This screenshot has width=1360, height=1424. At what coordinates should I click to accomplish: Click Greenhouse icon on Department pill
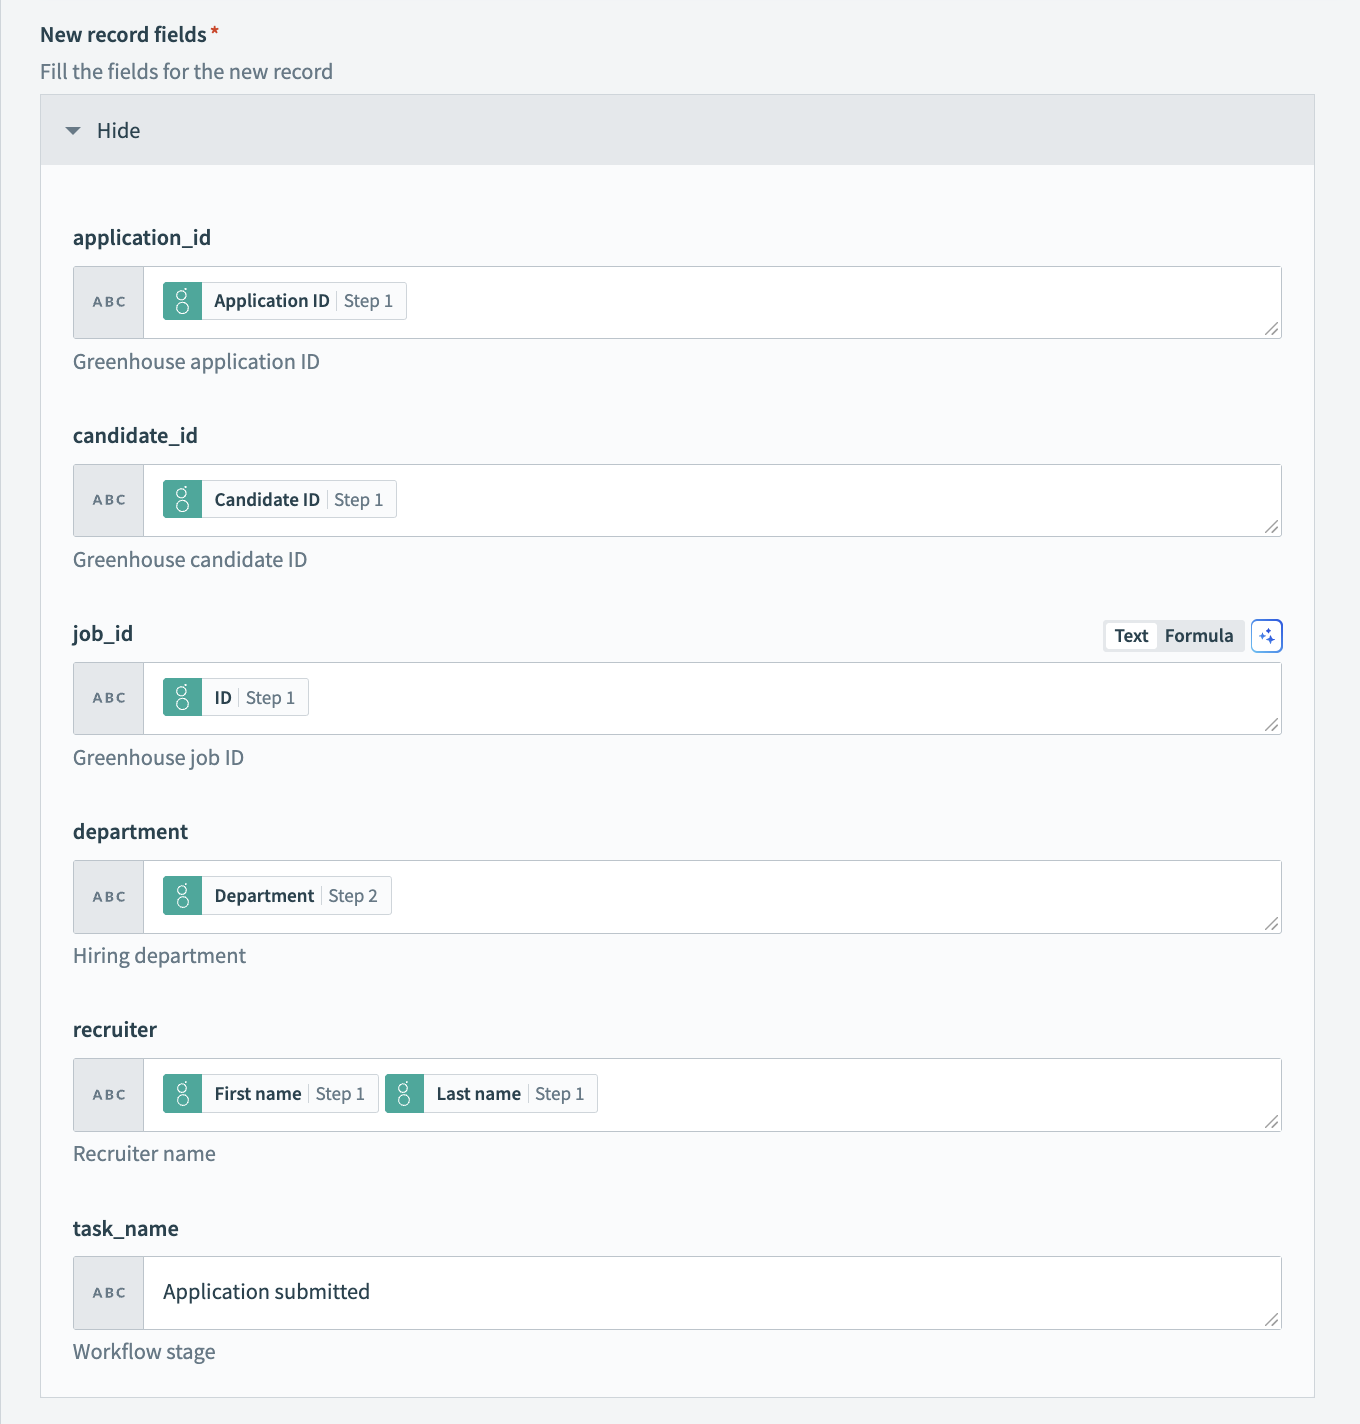[182, 896]
